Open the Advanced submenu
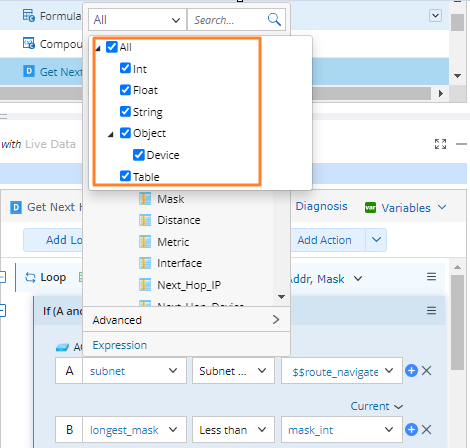 186,320
